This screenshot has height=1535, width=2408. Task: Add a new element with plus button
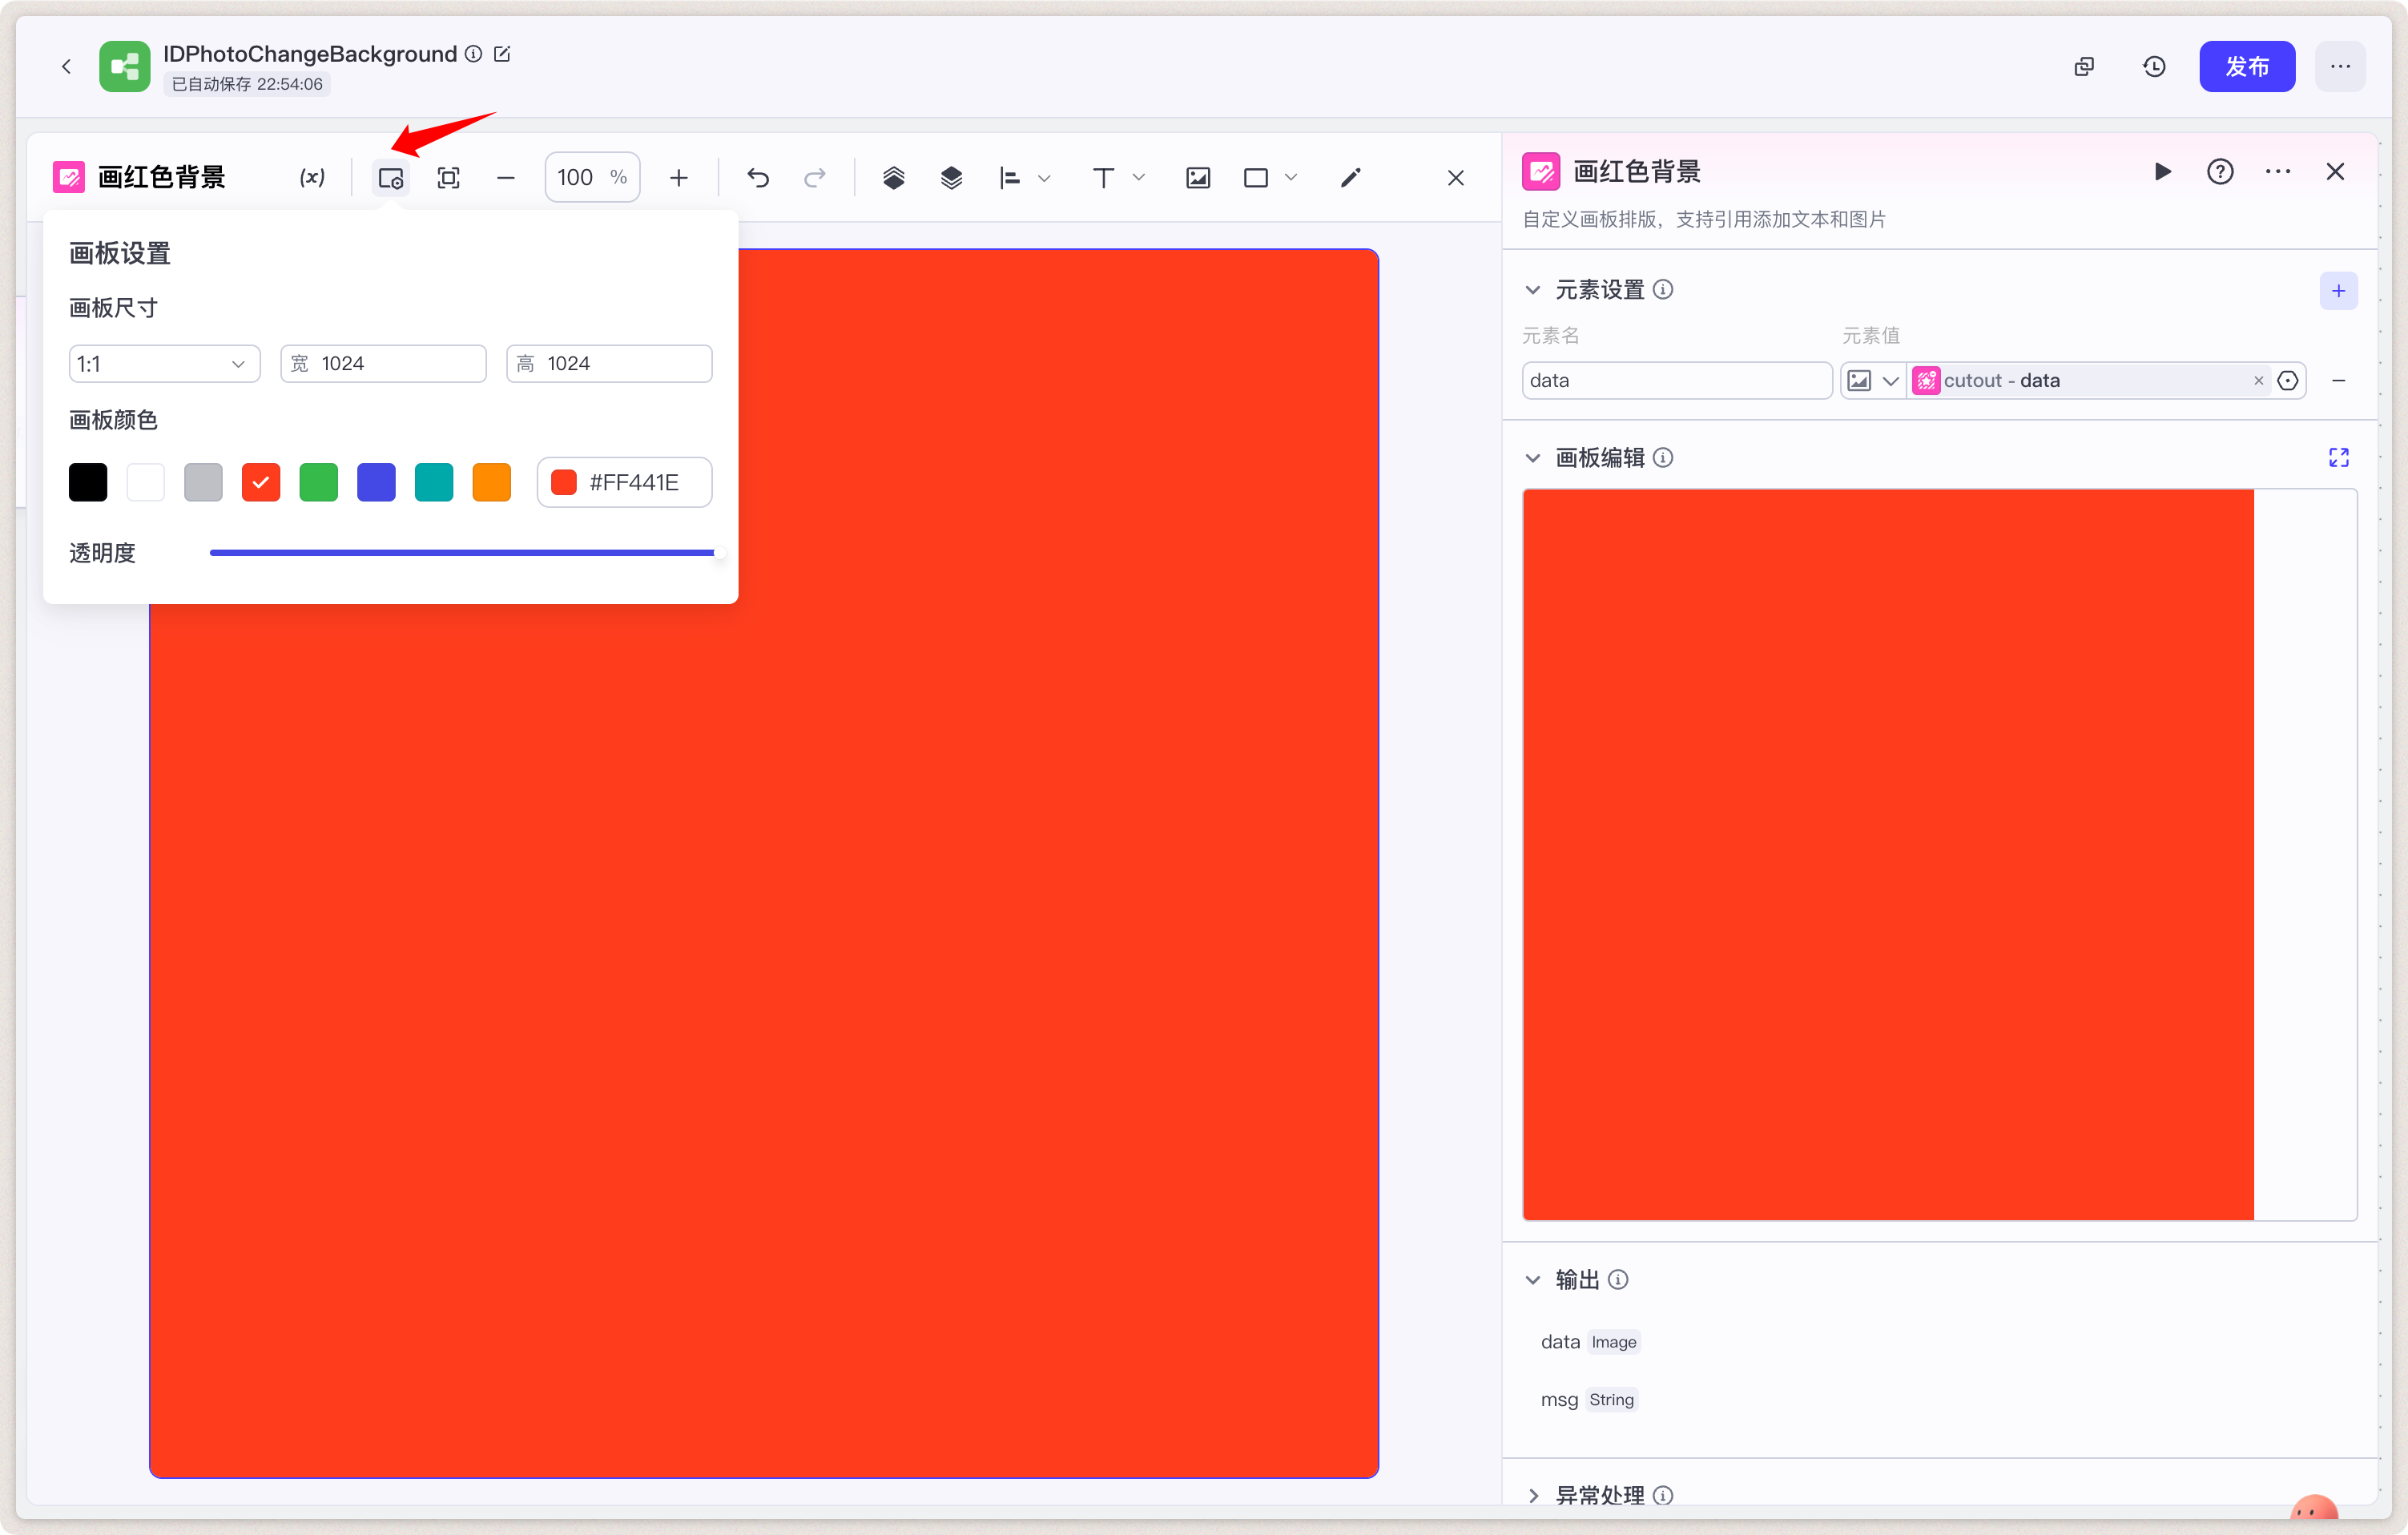coord(2338,291)
